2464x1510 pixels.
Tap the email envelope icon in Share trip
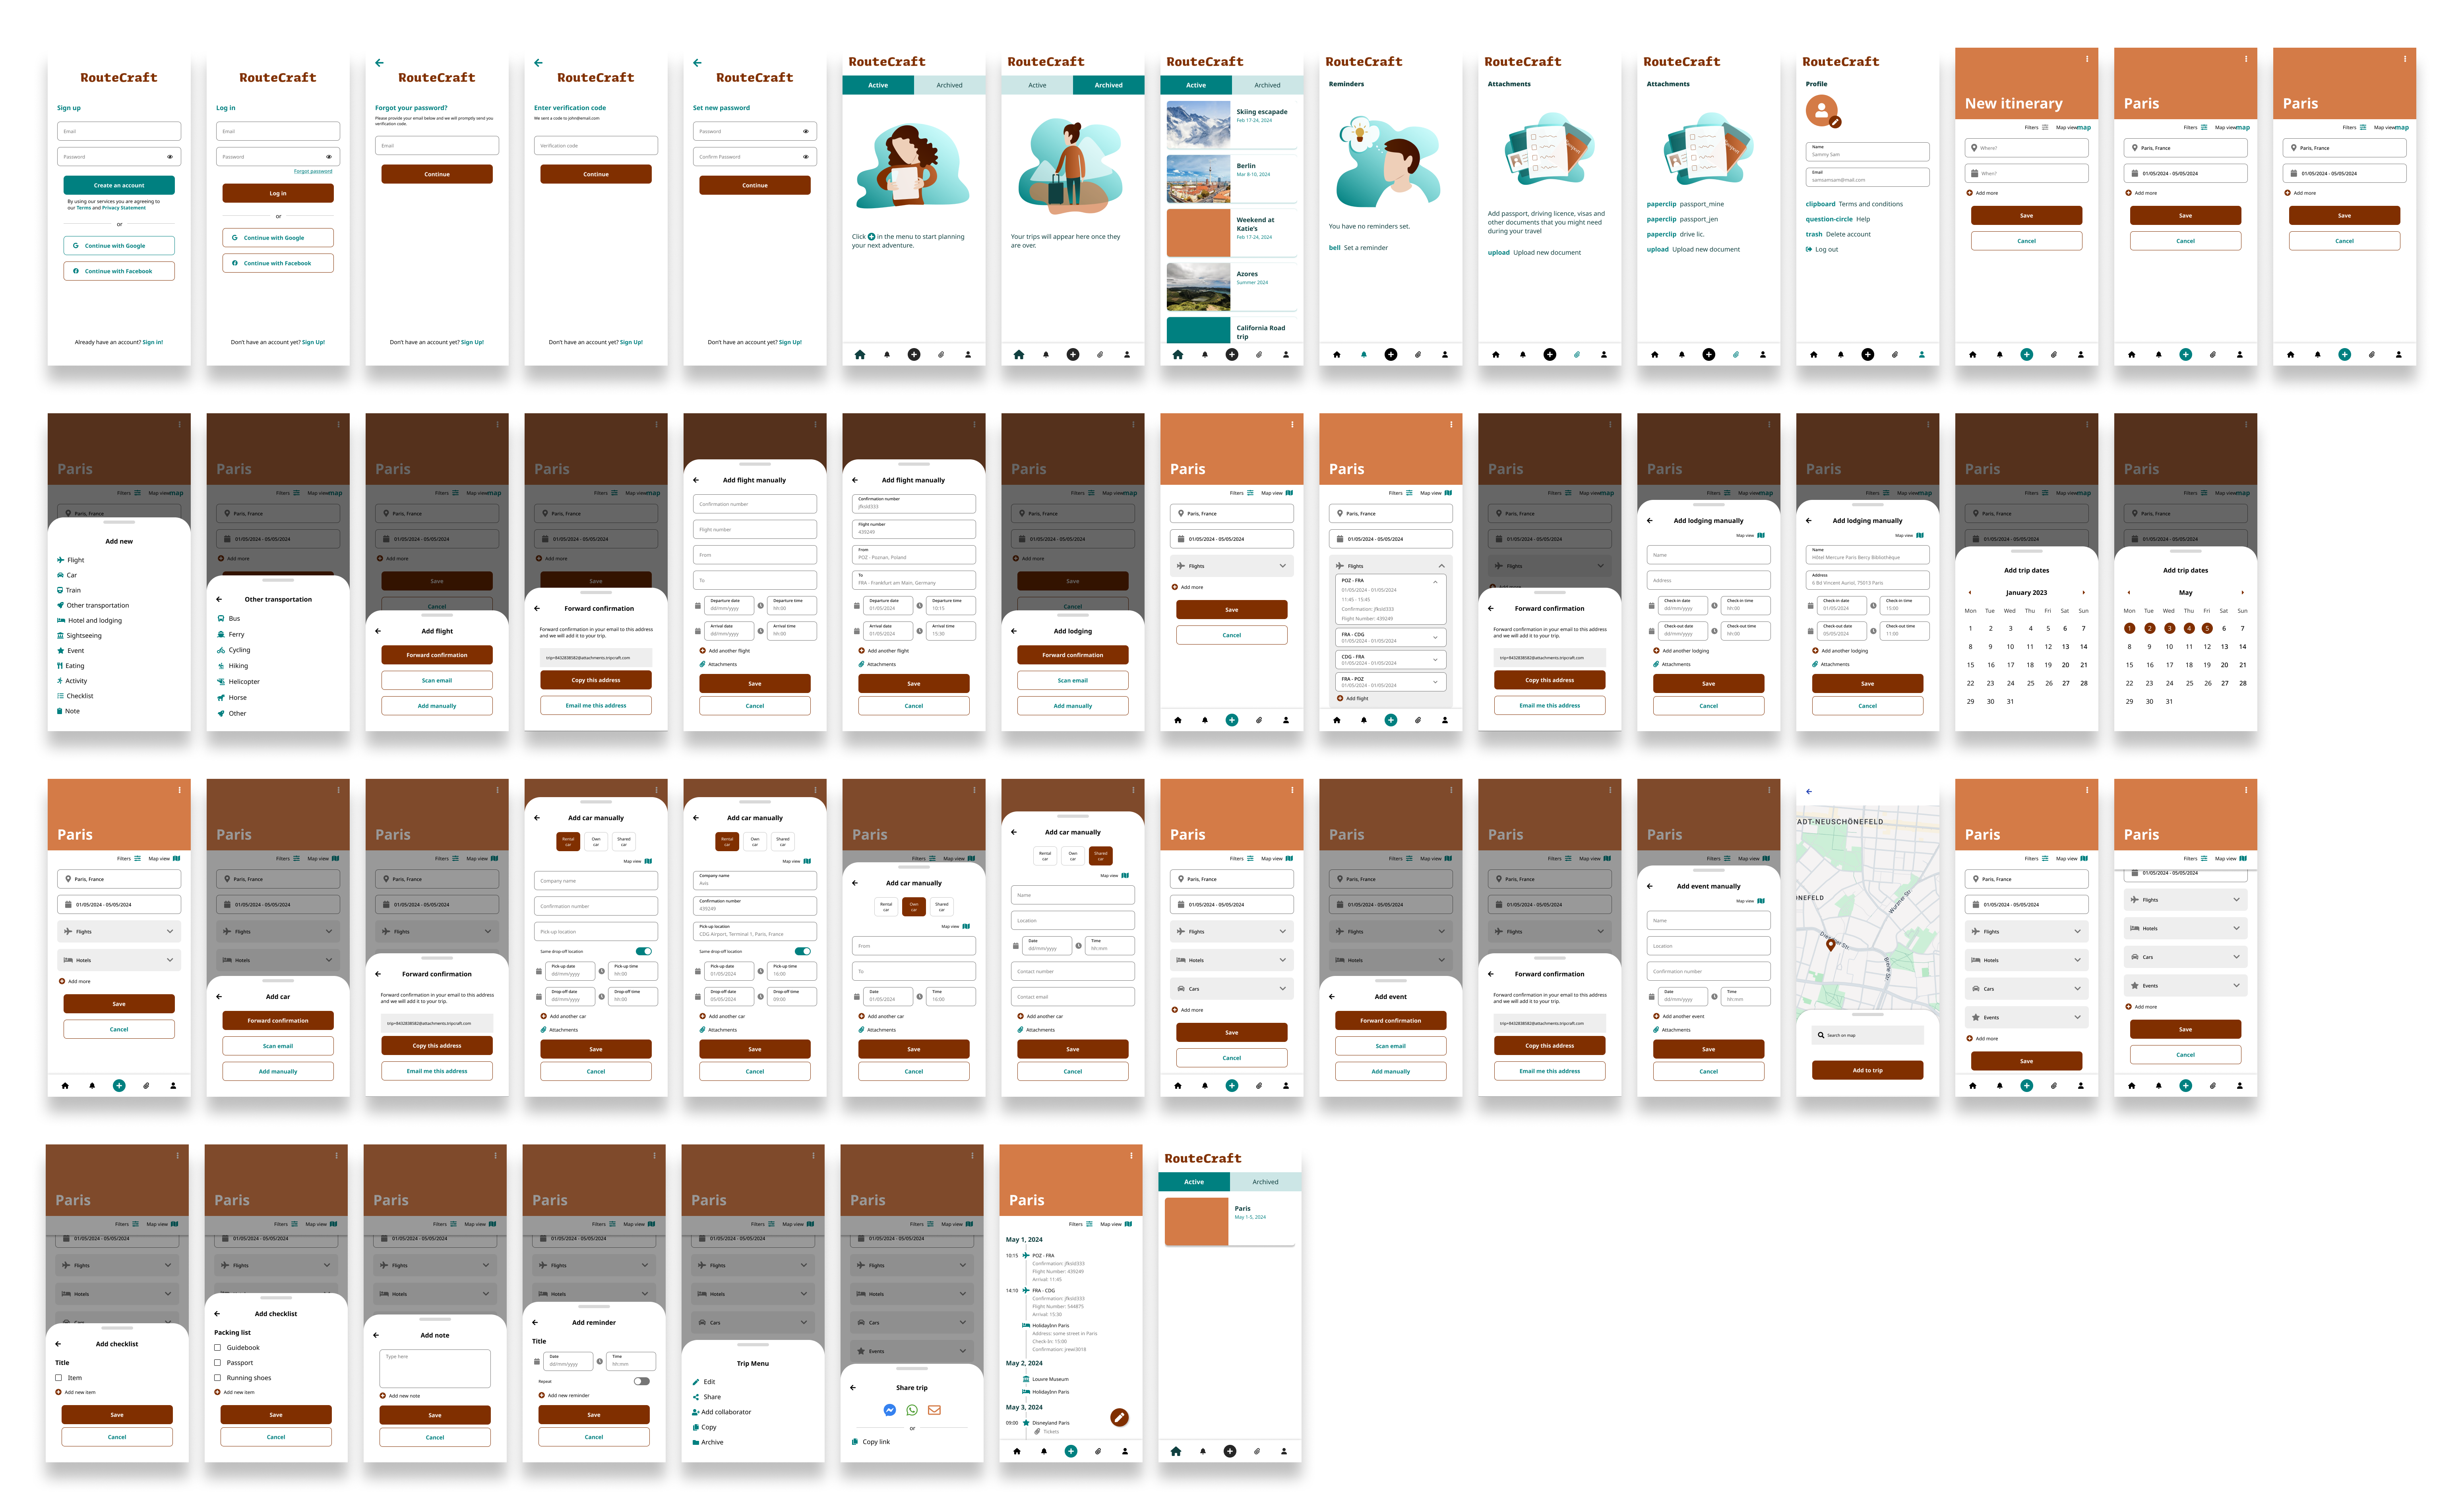[x=934, y=1410]
